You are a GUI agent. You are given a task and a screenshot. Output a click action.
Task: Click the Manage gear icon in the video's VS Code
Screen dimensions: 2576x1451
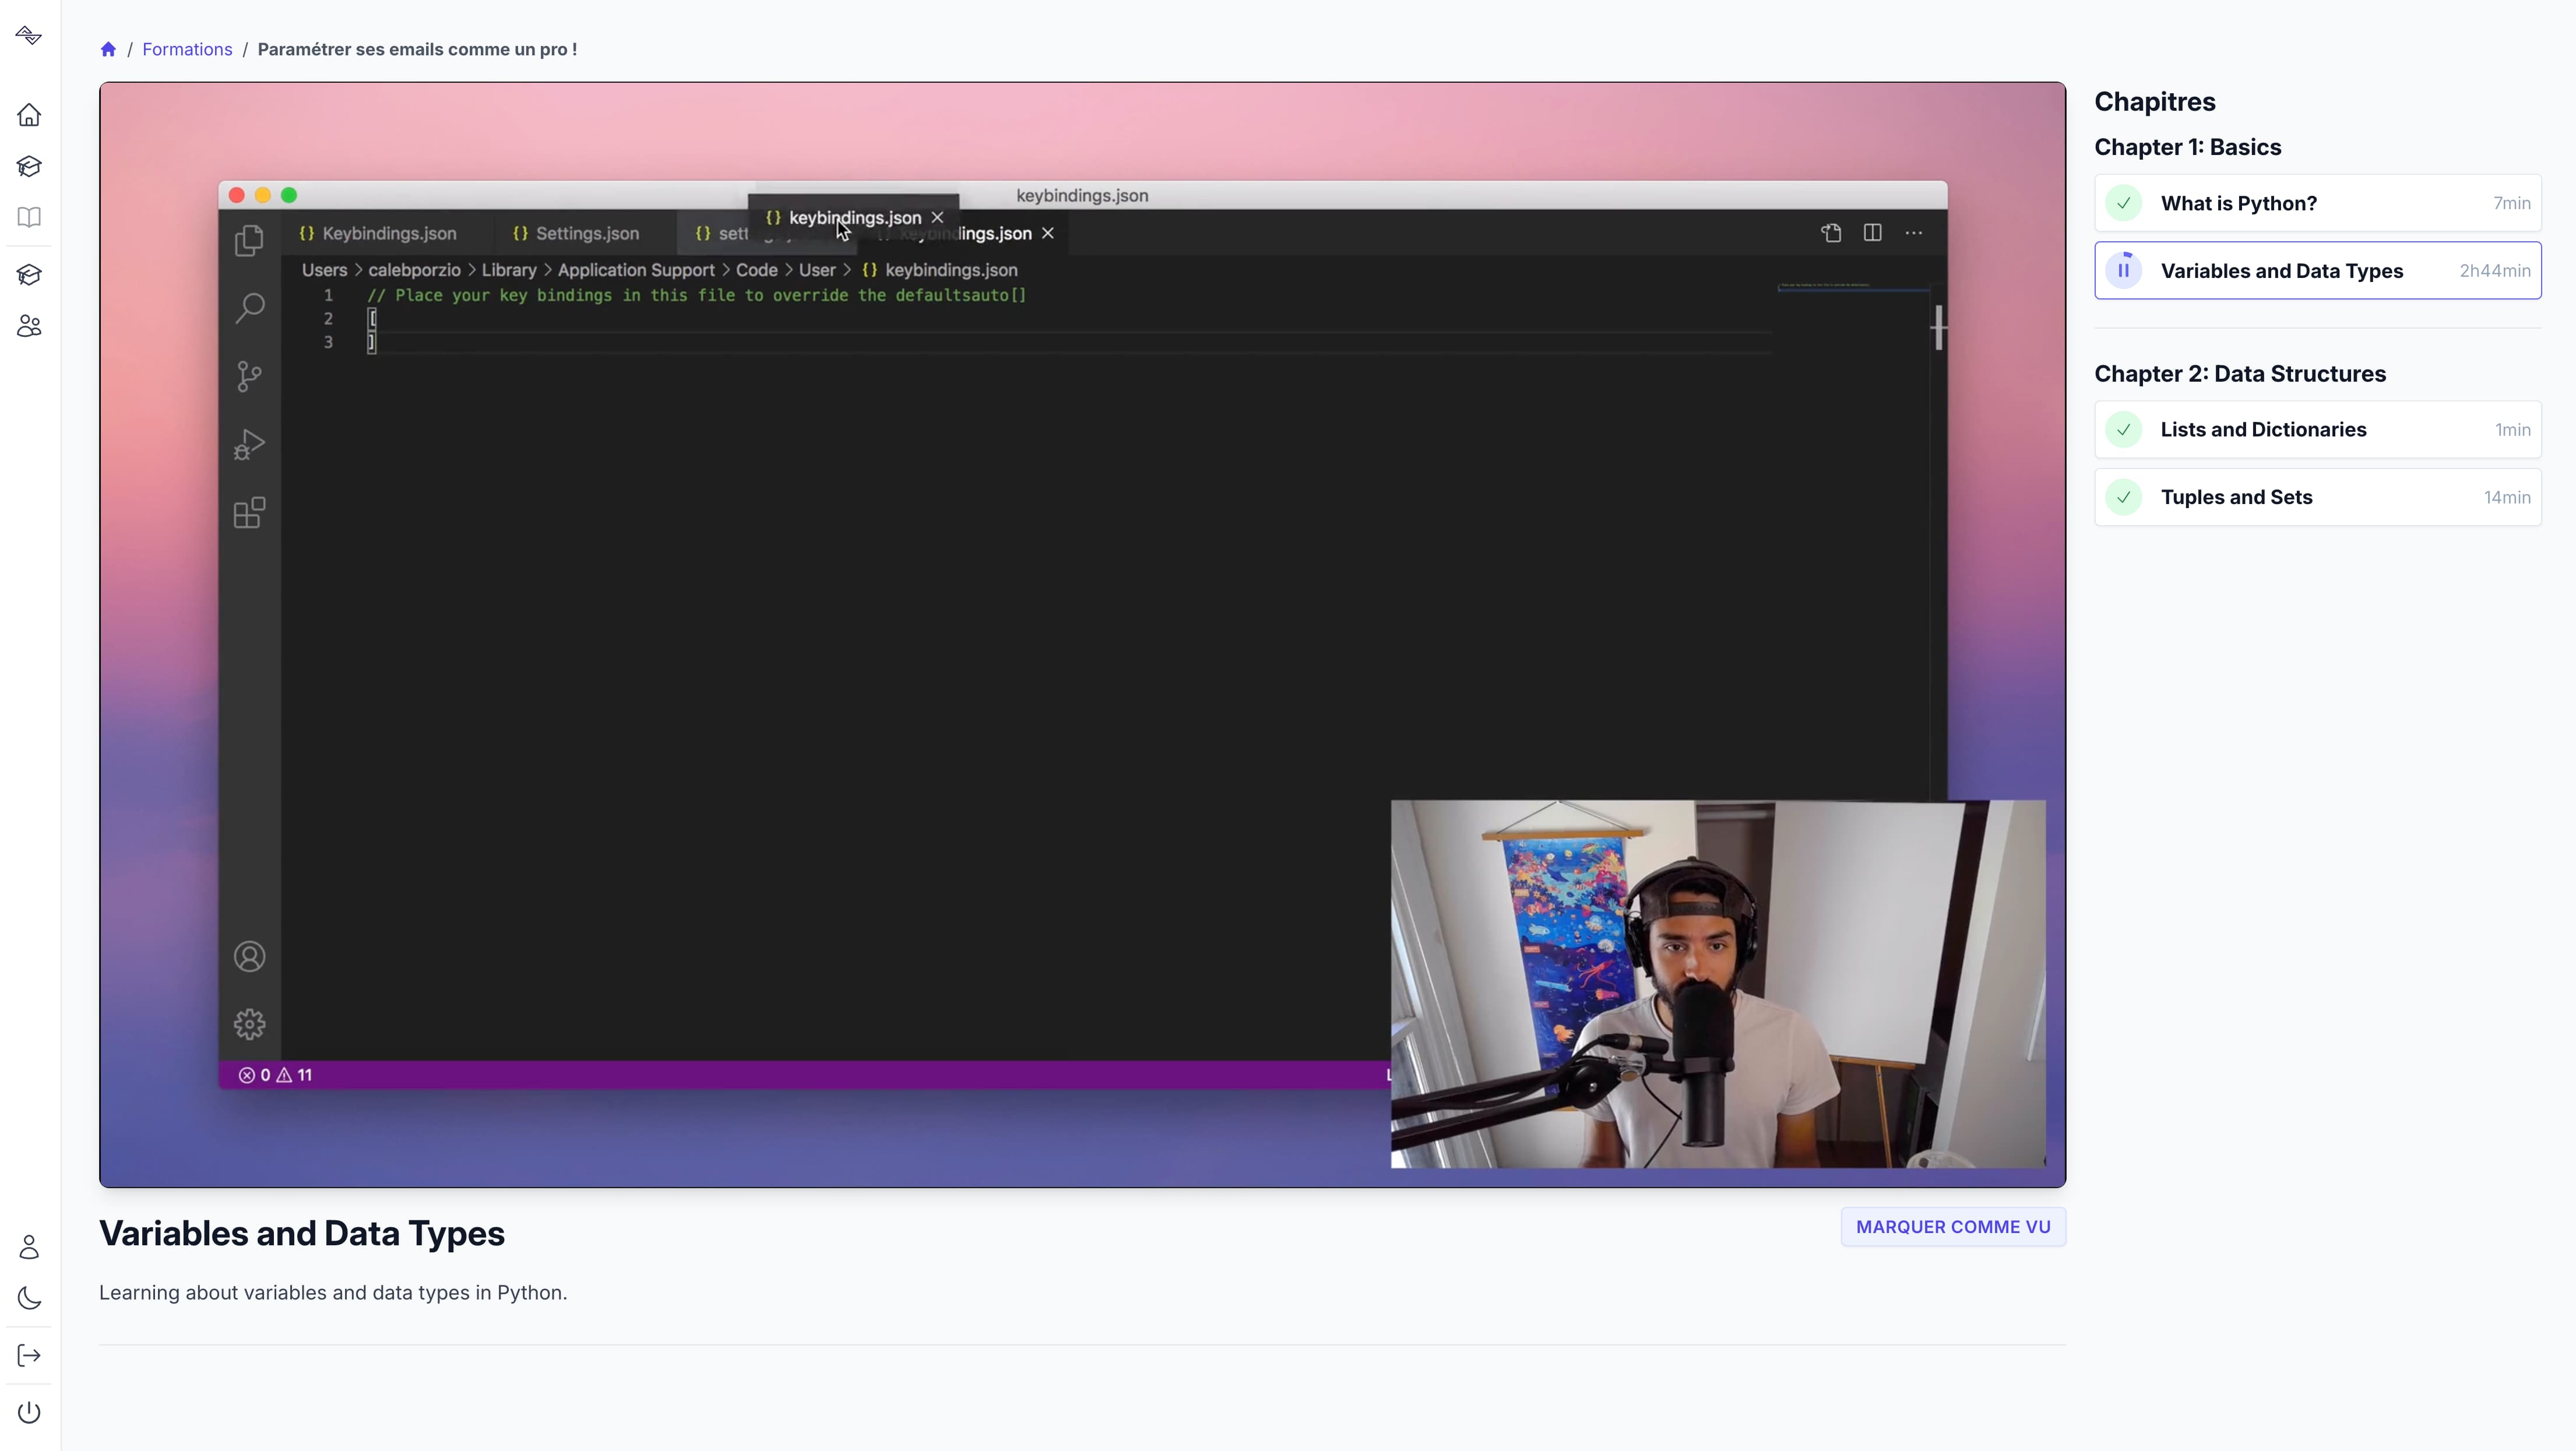tap(249, 1024)
